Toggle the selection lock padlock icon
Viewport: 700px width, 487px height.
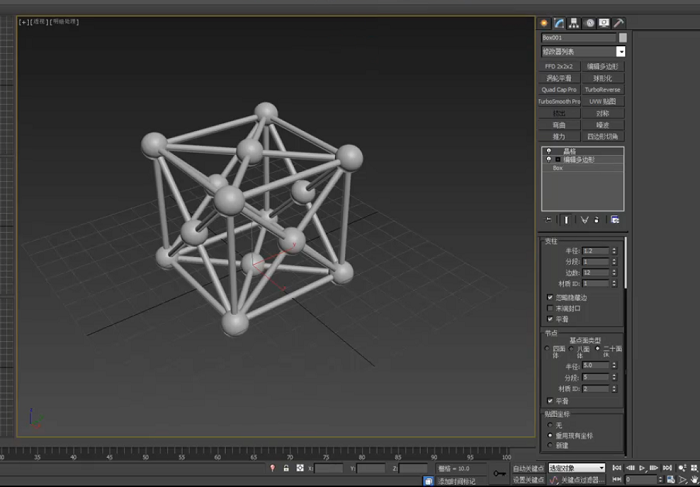286,468
